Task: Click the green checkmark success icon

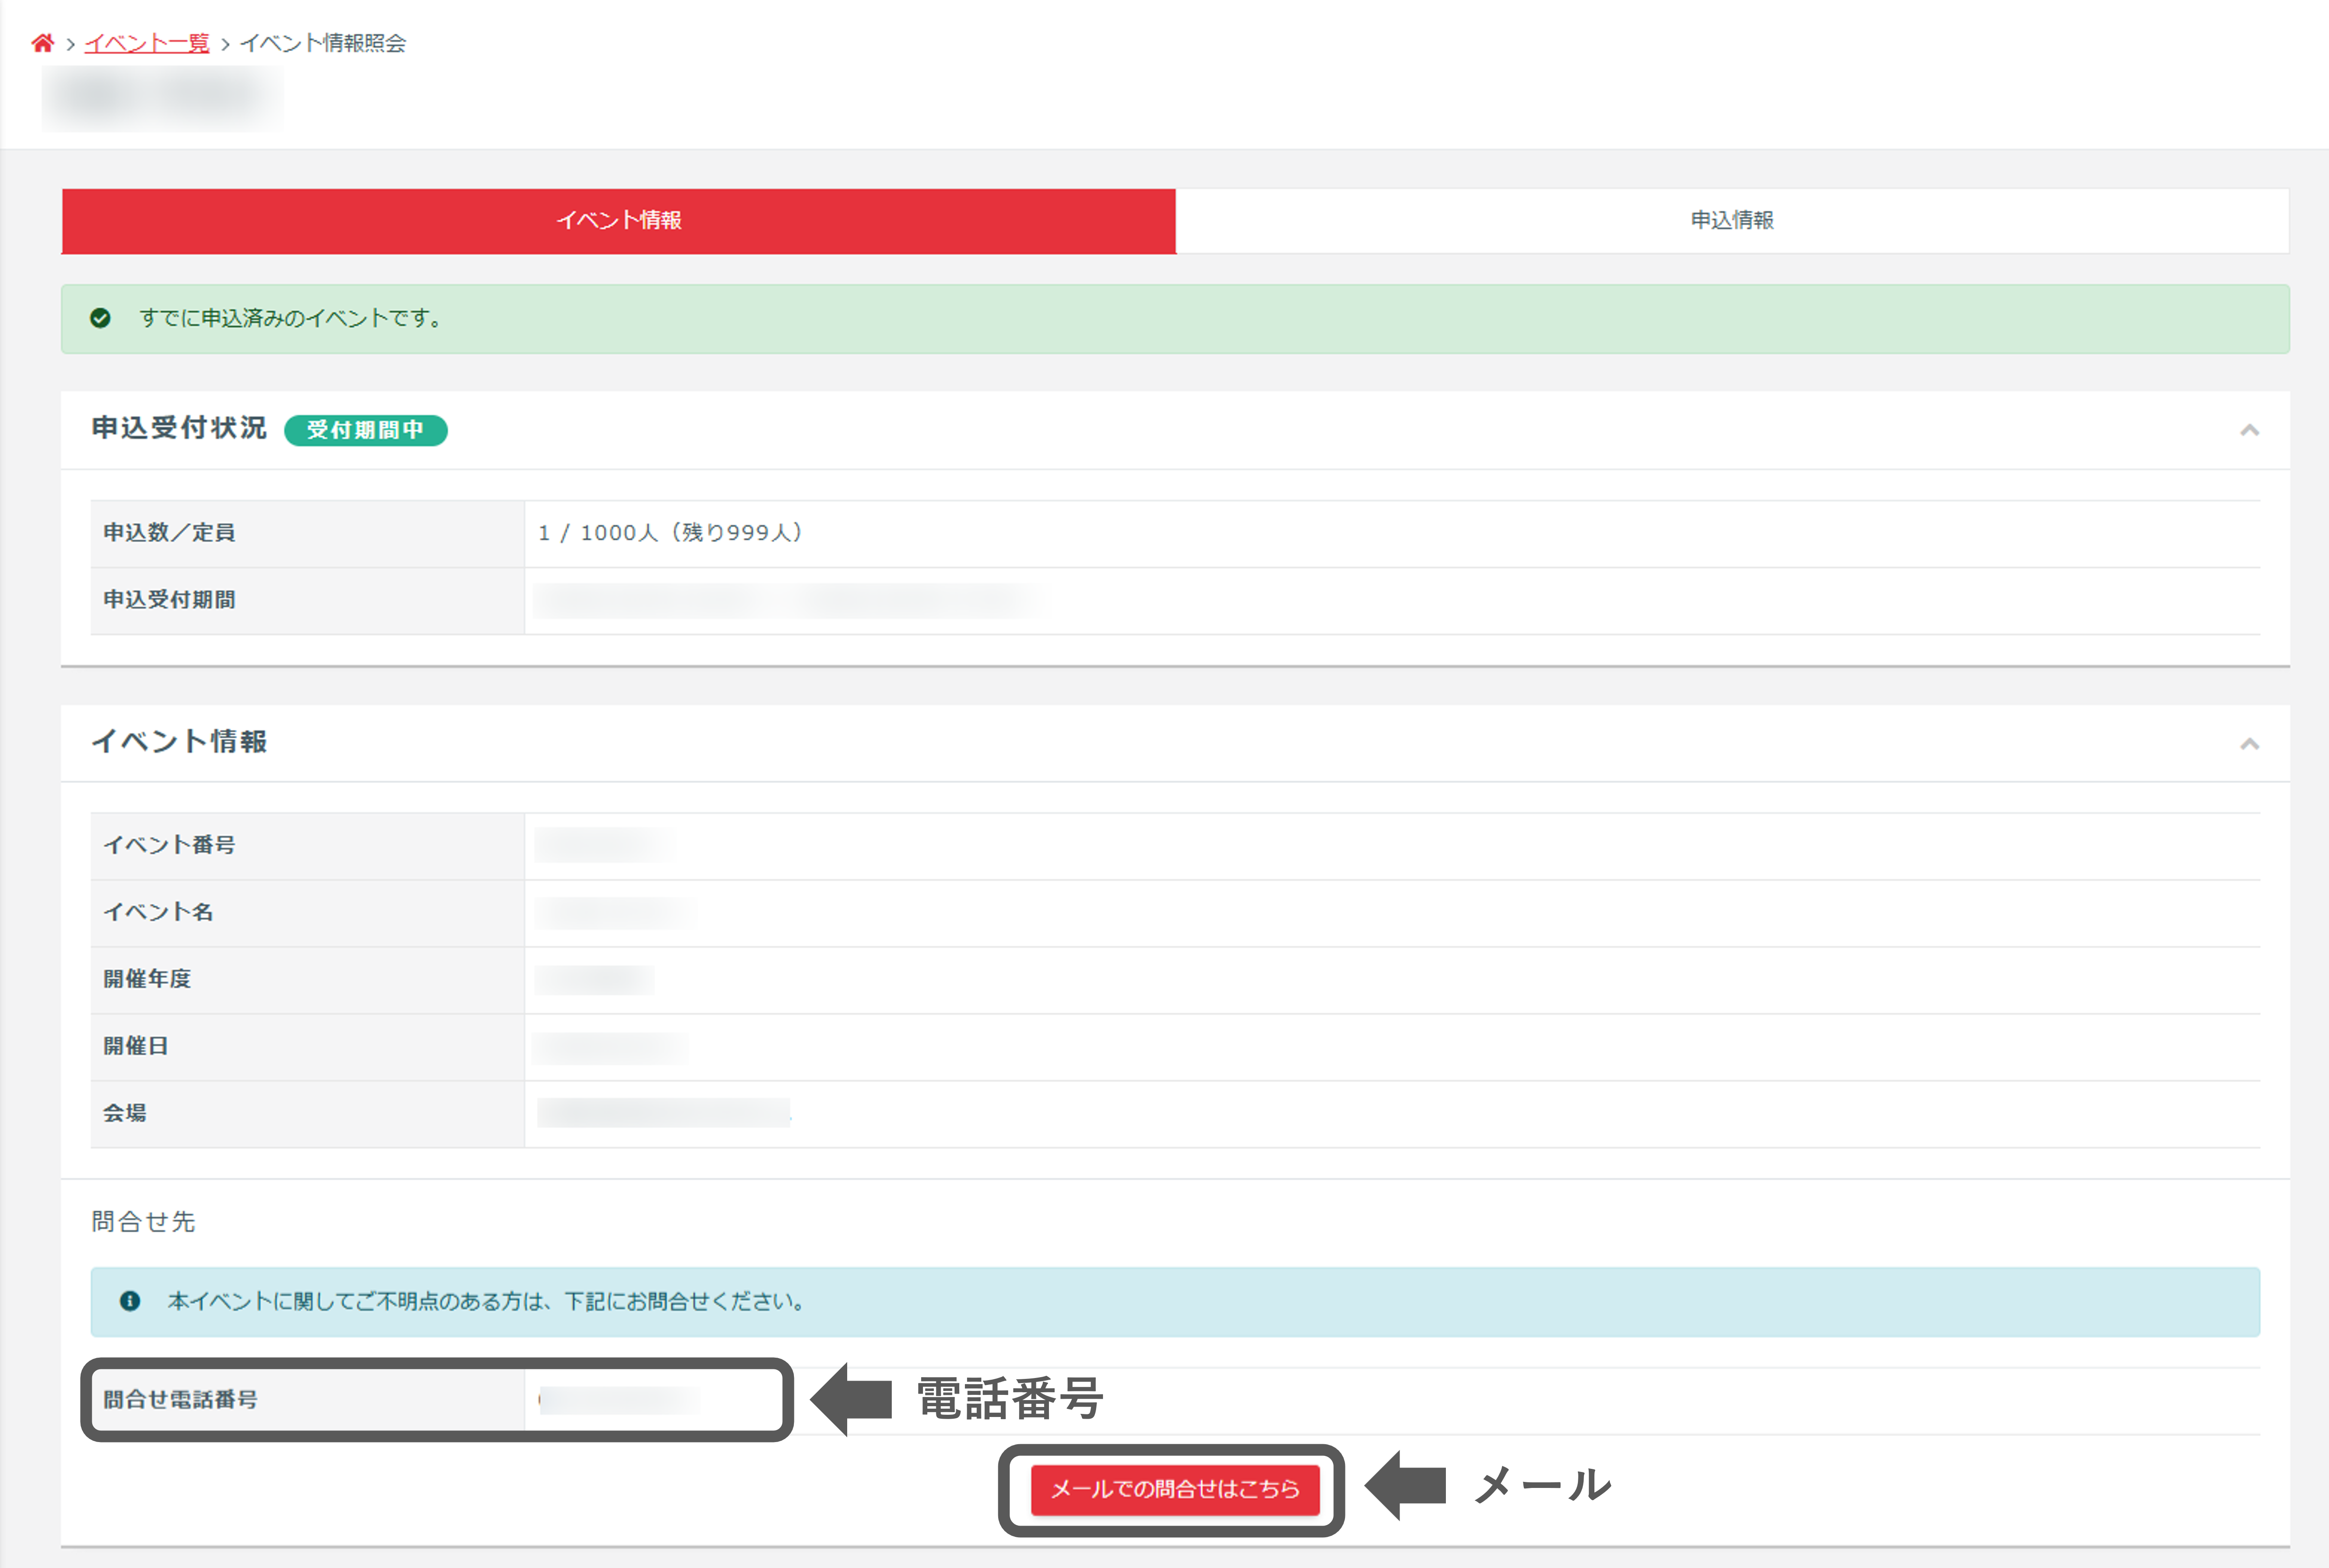Action: (100, 318)
